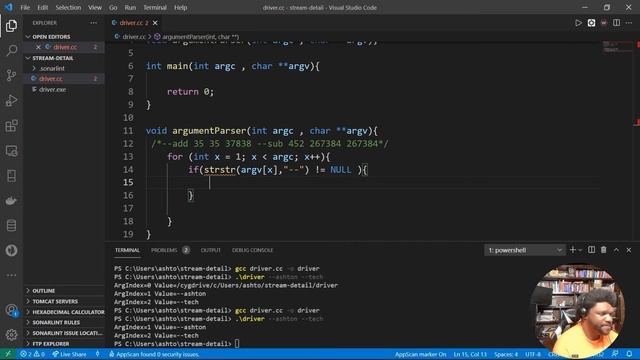
Task: Kill the terminal with trash icon
Action: tap(604, 250)
